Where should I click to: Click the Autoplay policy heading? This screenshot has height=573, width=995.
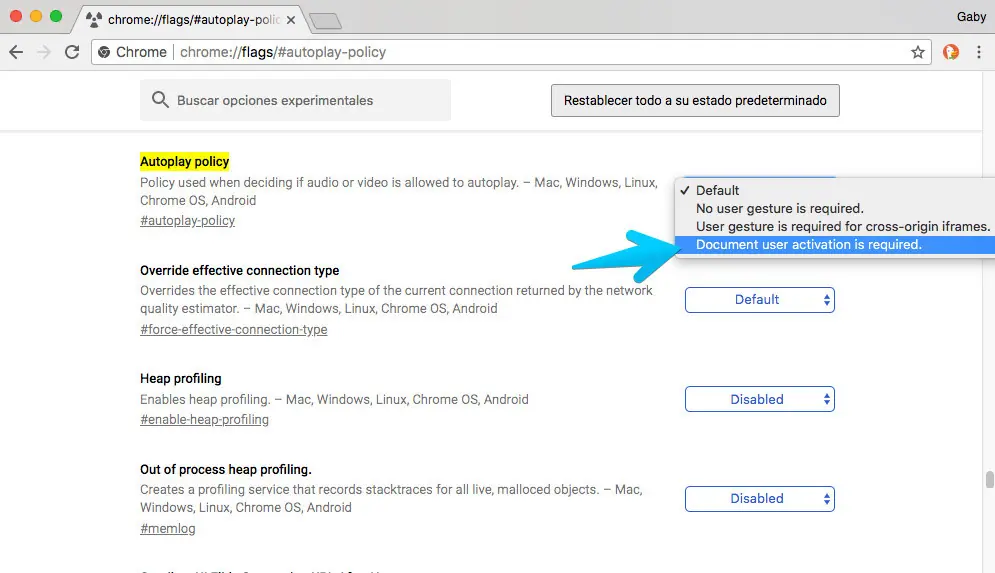[185, 161]
